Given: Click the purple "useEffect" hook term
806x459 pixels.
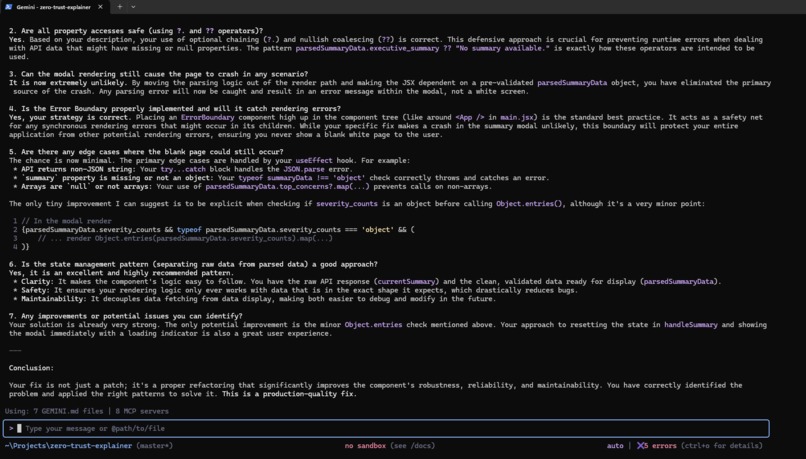Looking at the screenshot, I should tap(314, 160).
